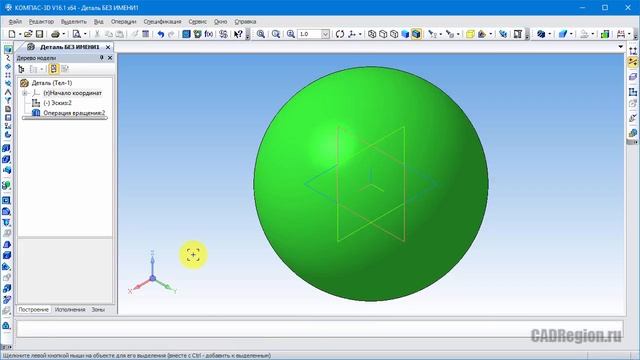
Task: Select Эскиз:2 in the model tree
Action: [57, 103]
